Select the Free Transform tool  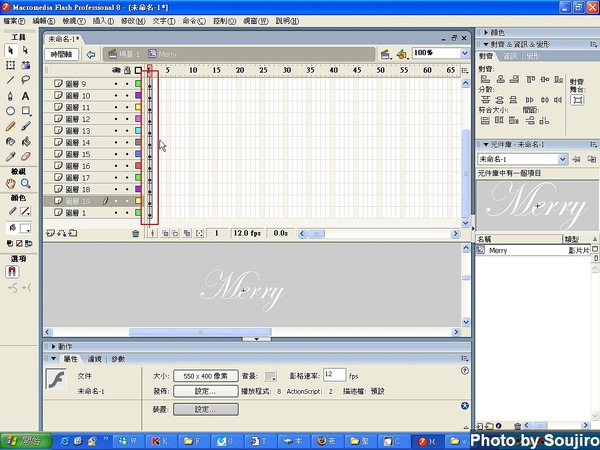(x=10, y=65)
